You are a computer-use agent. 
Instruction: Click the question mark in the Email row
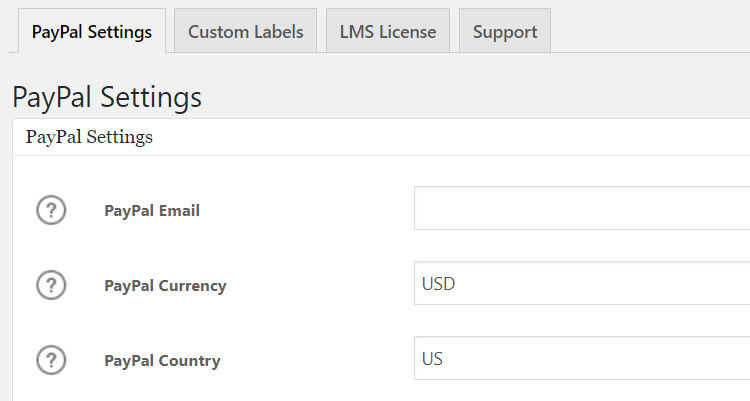[x=51, y=210]
